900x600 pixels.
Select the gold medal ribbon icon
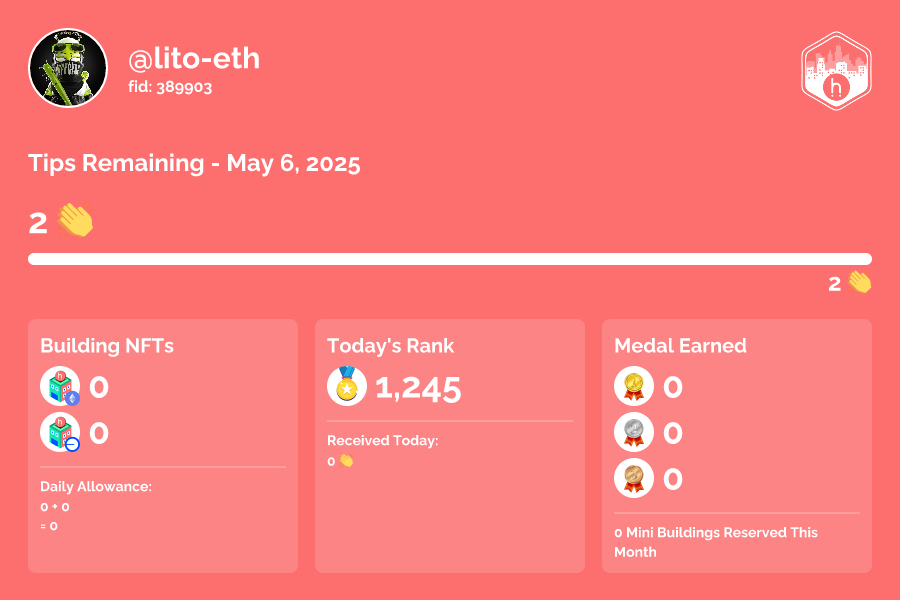pyautogui.click(x=634, y=386)
